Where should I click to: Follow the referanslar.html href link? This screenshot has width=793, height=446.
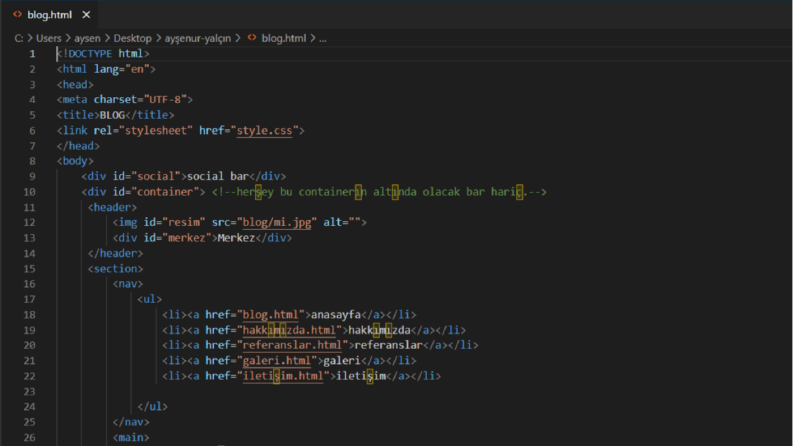click(292, 345)
